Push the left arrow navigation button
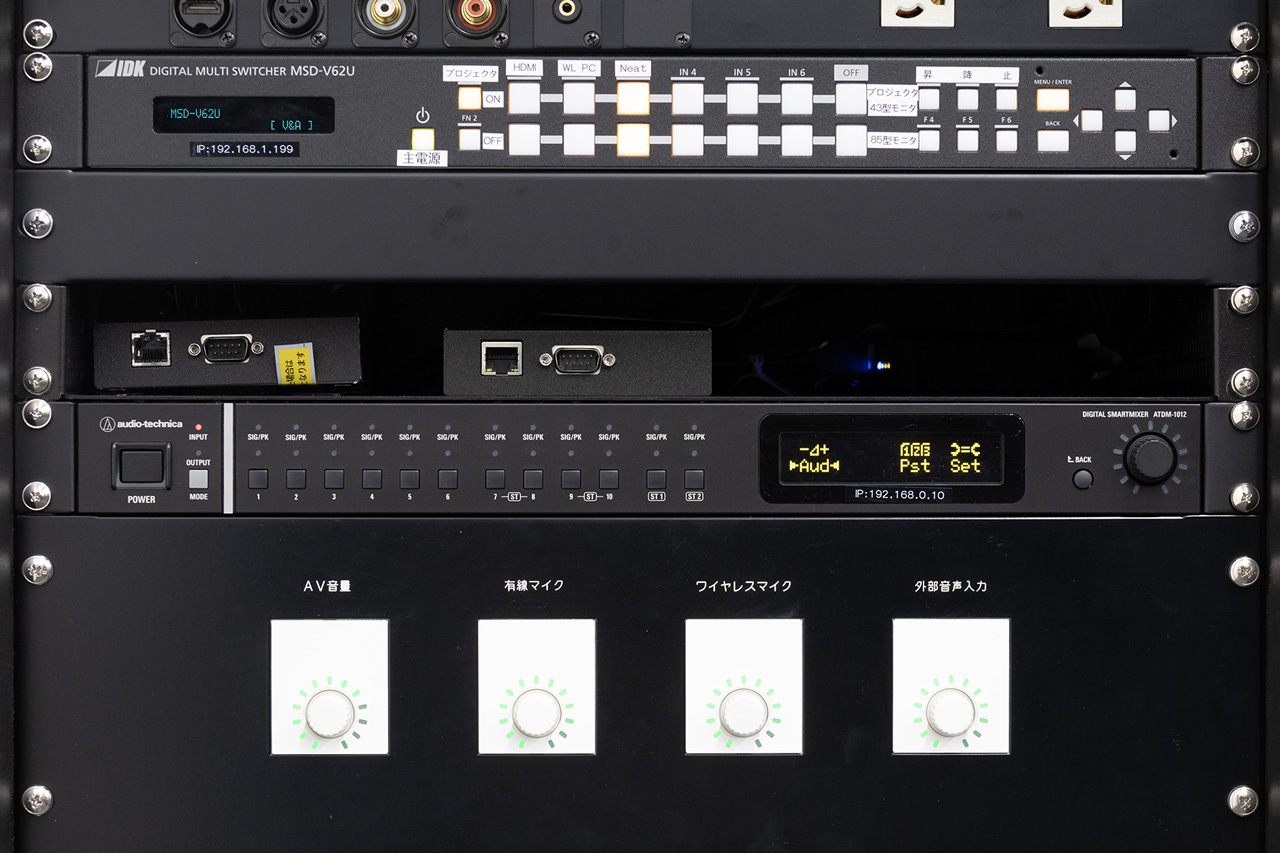Image resolution: width=1280 pixels, height=853 pixels. point(1091,120)
